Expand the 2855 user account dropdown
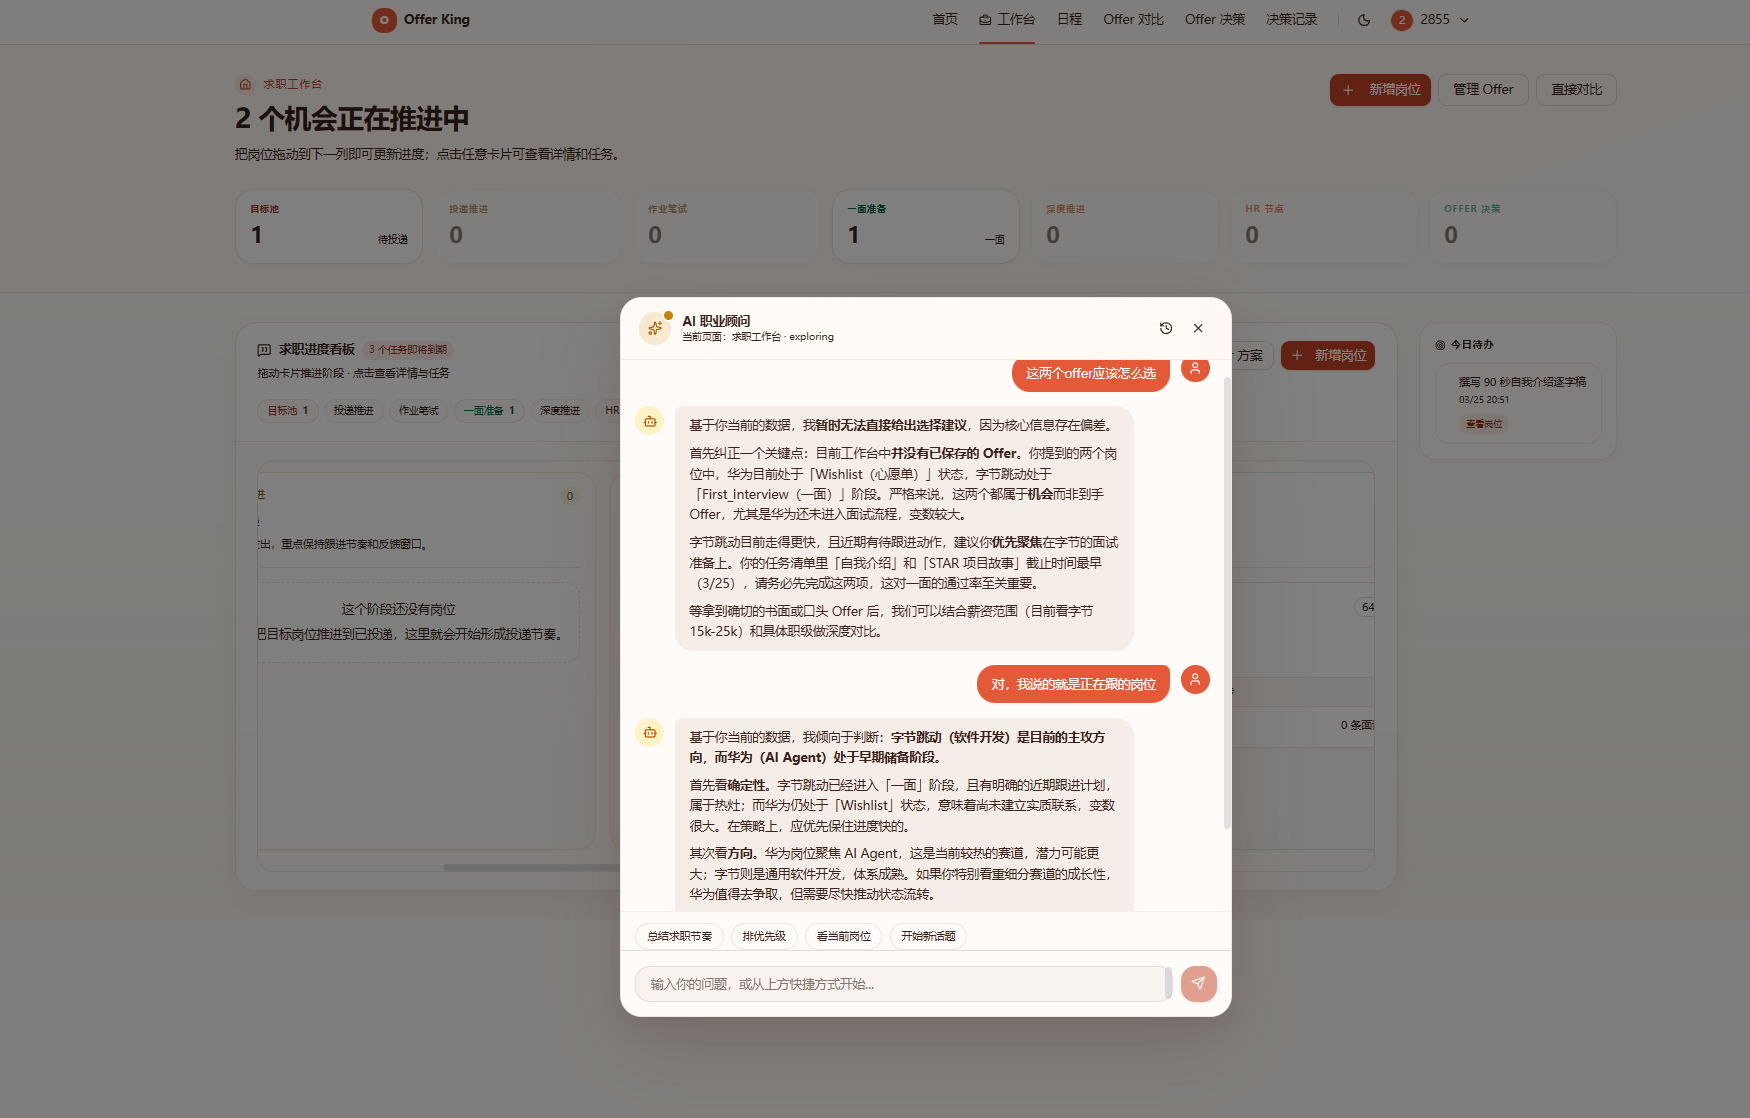The image size is (1750, 1118). click(1431, 20)
